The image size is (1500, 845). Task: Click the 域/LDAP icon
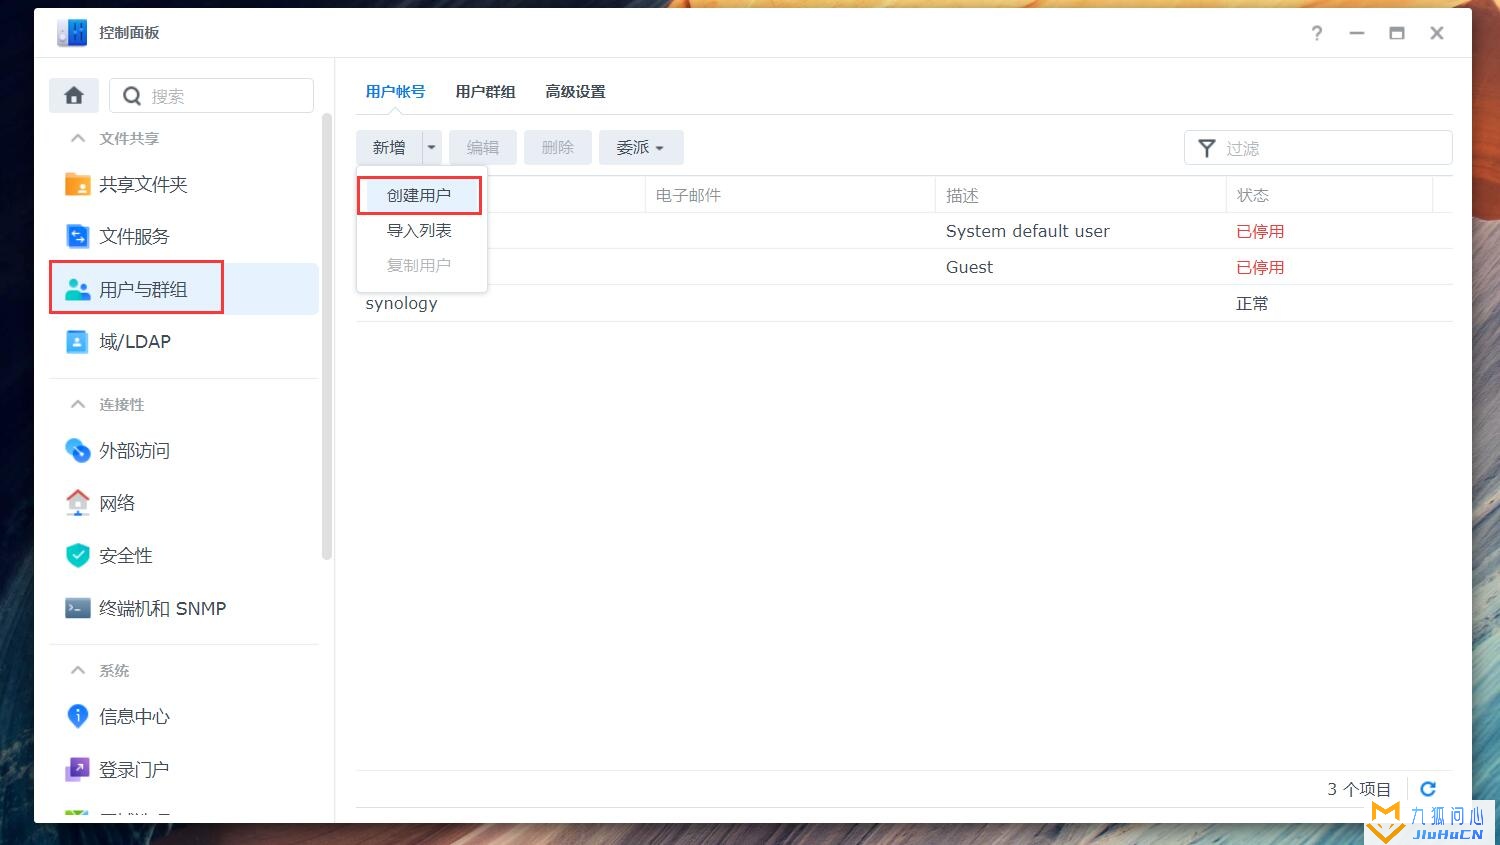point(77,342)
